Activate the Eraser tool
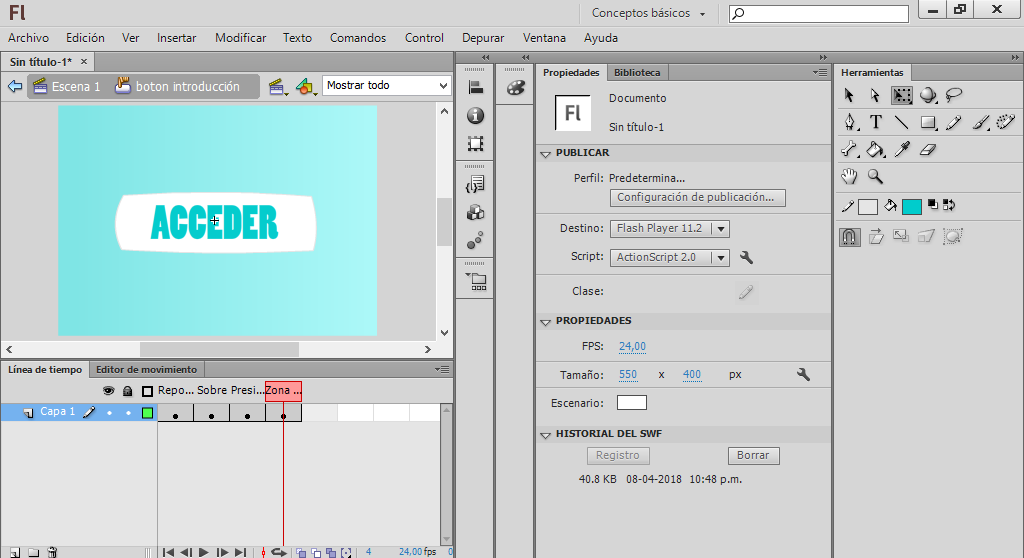Screen dimensions: 1024x558 928,150
